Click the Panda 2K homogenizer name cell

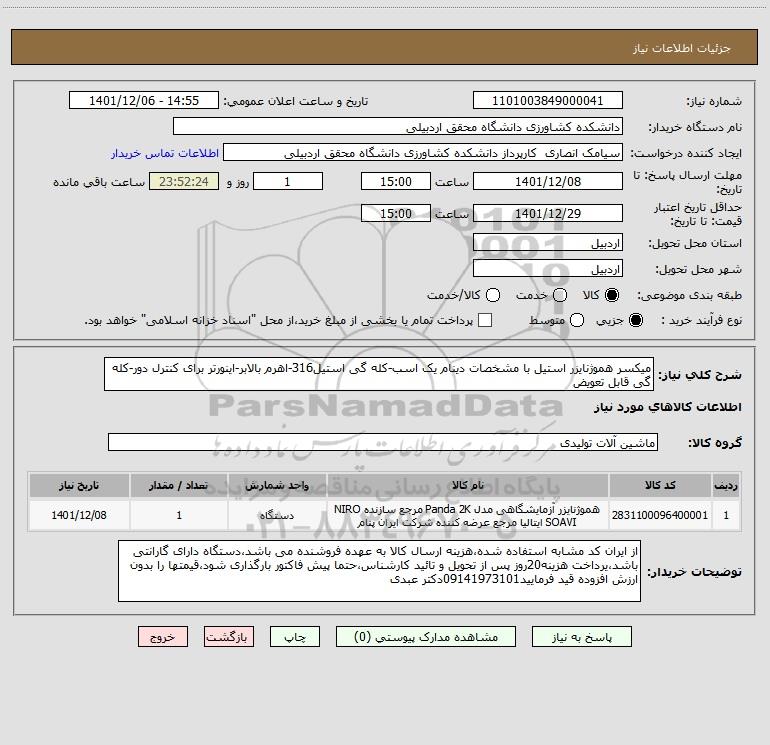[x=468, y=515]
